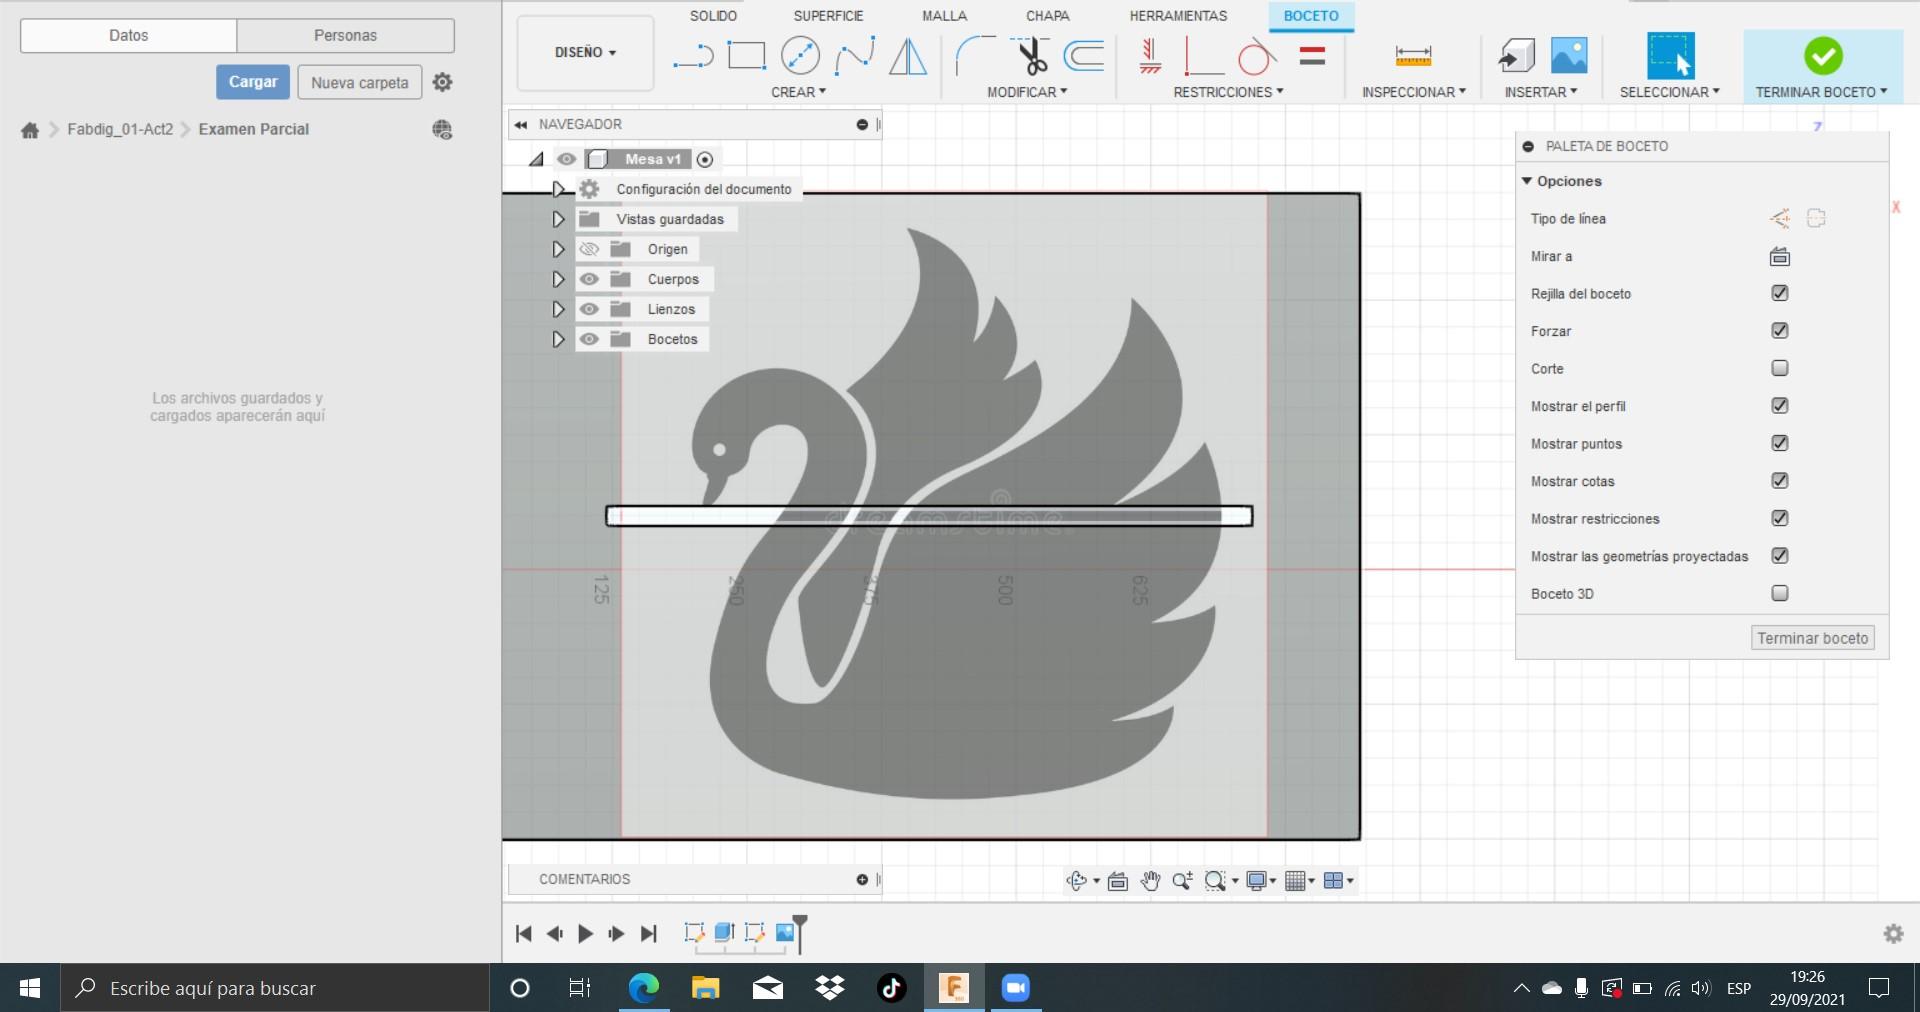
Task: Open the MODIFICAR dropdown menu
Action: click(x=1027, y=92)
